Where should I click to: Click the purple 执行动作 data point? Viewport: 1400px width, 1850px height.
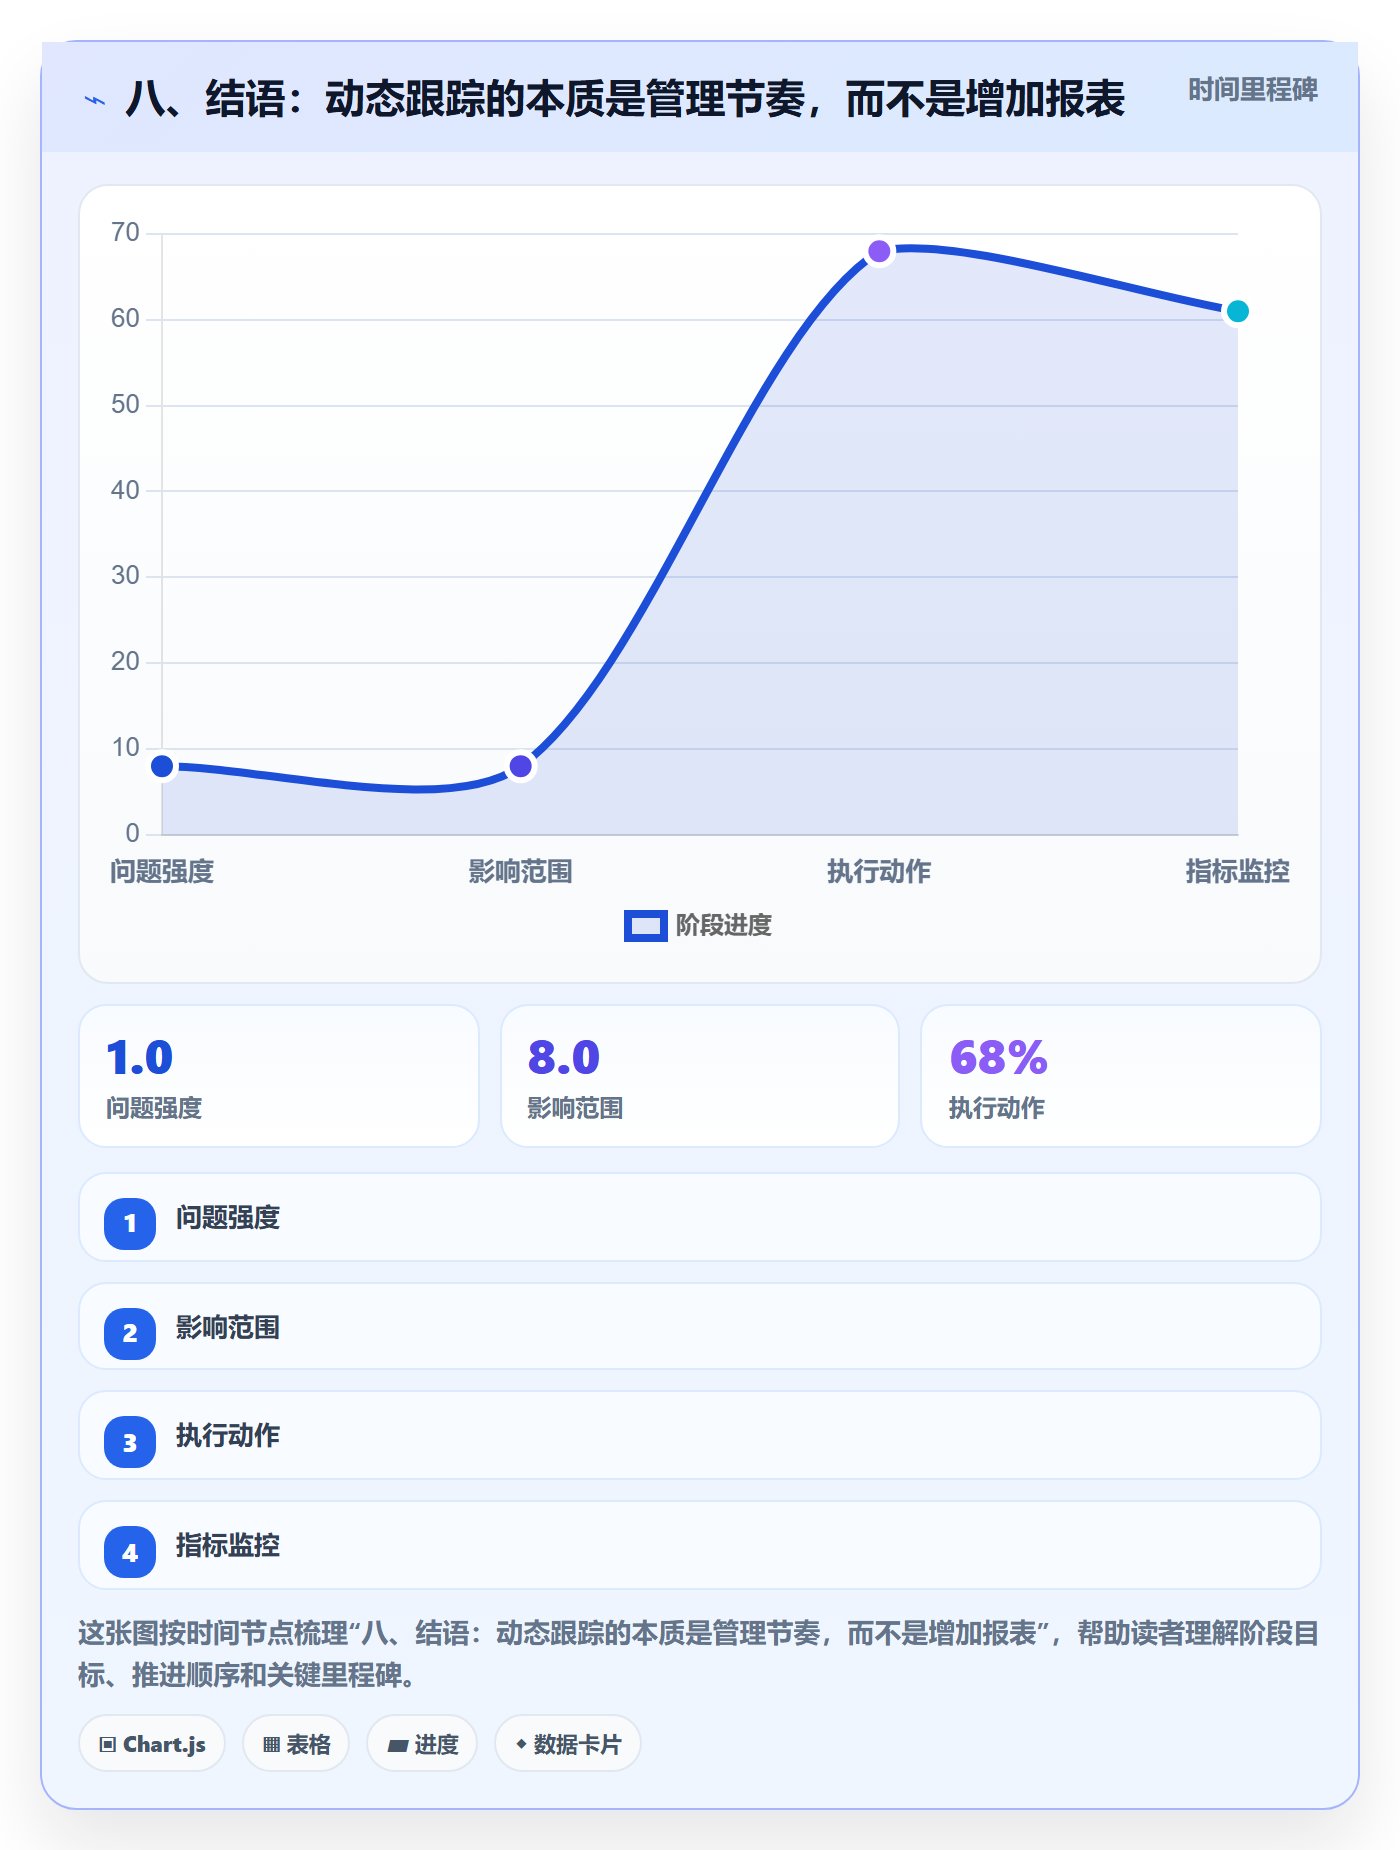click(879, 251)
